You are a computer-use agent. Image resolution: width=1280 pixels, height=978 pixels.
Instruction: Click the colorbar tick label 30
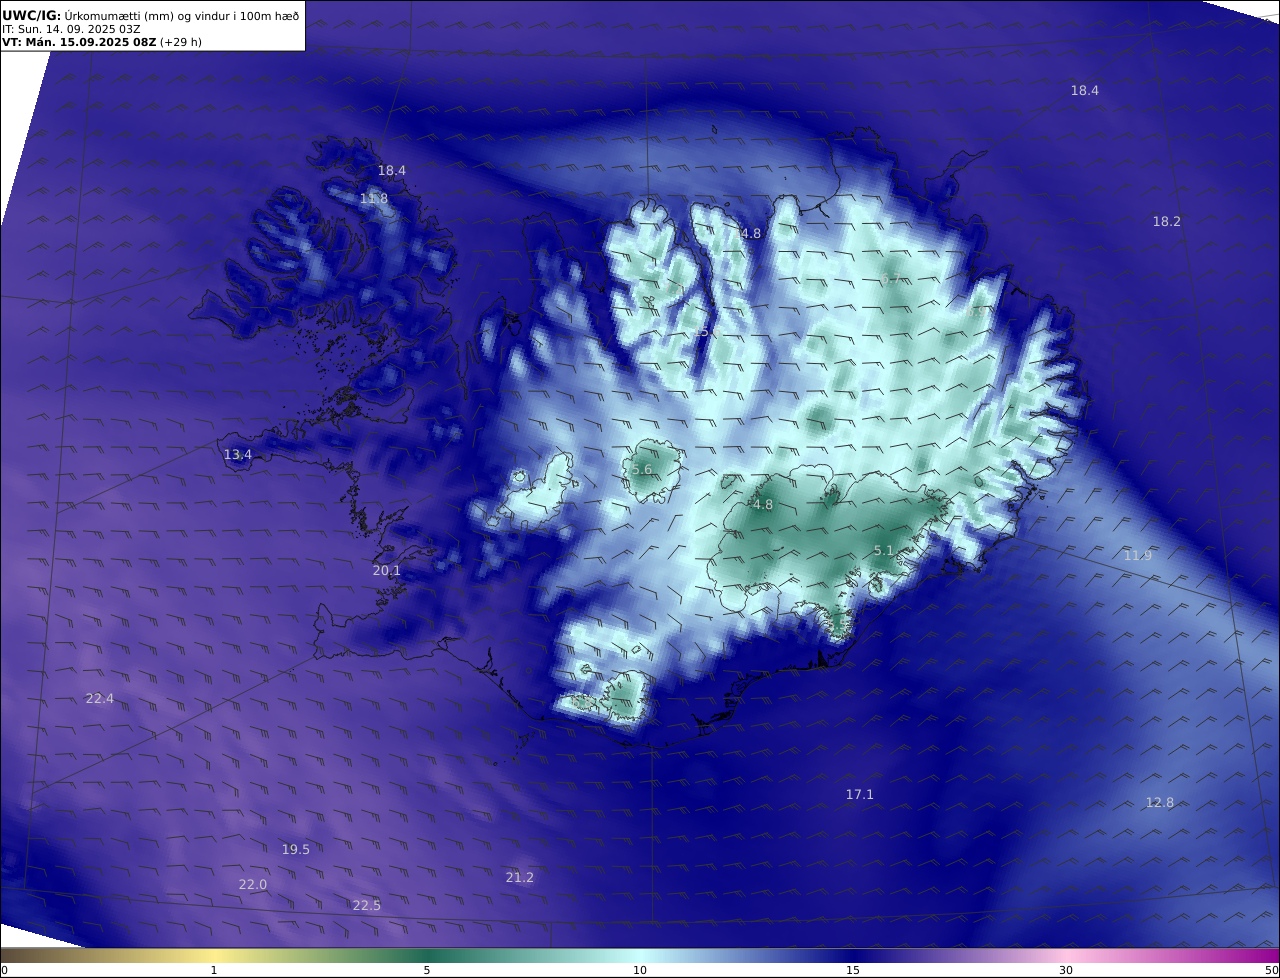pos(1066,970)
